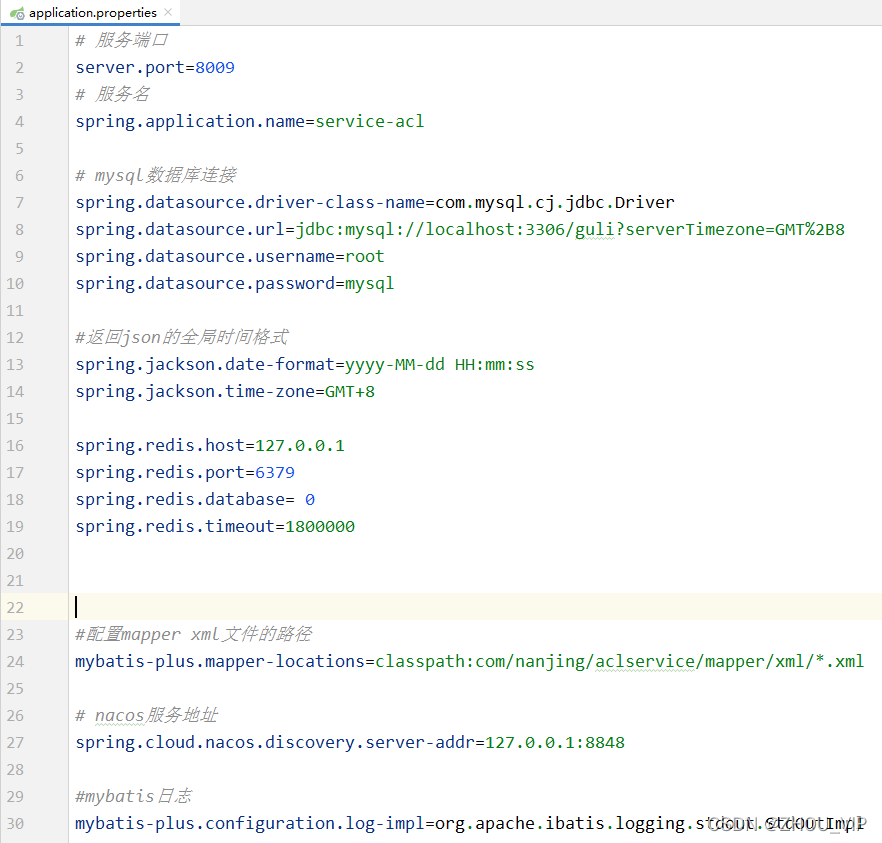Click line number 30 in the gutter

coord(15,823)
